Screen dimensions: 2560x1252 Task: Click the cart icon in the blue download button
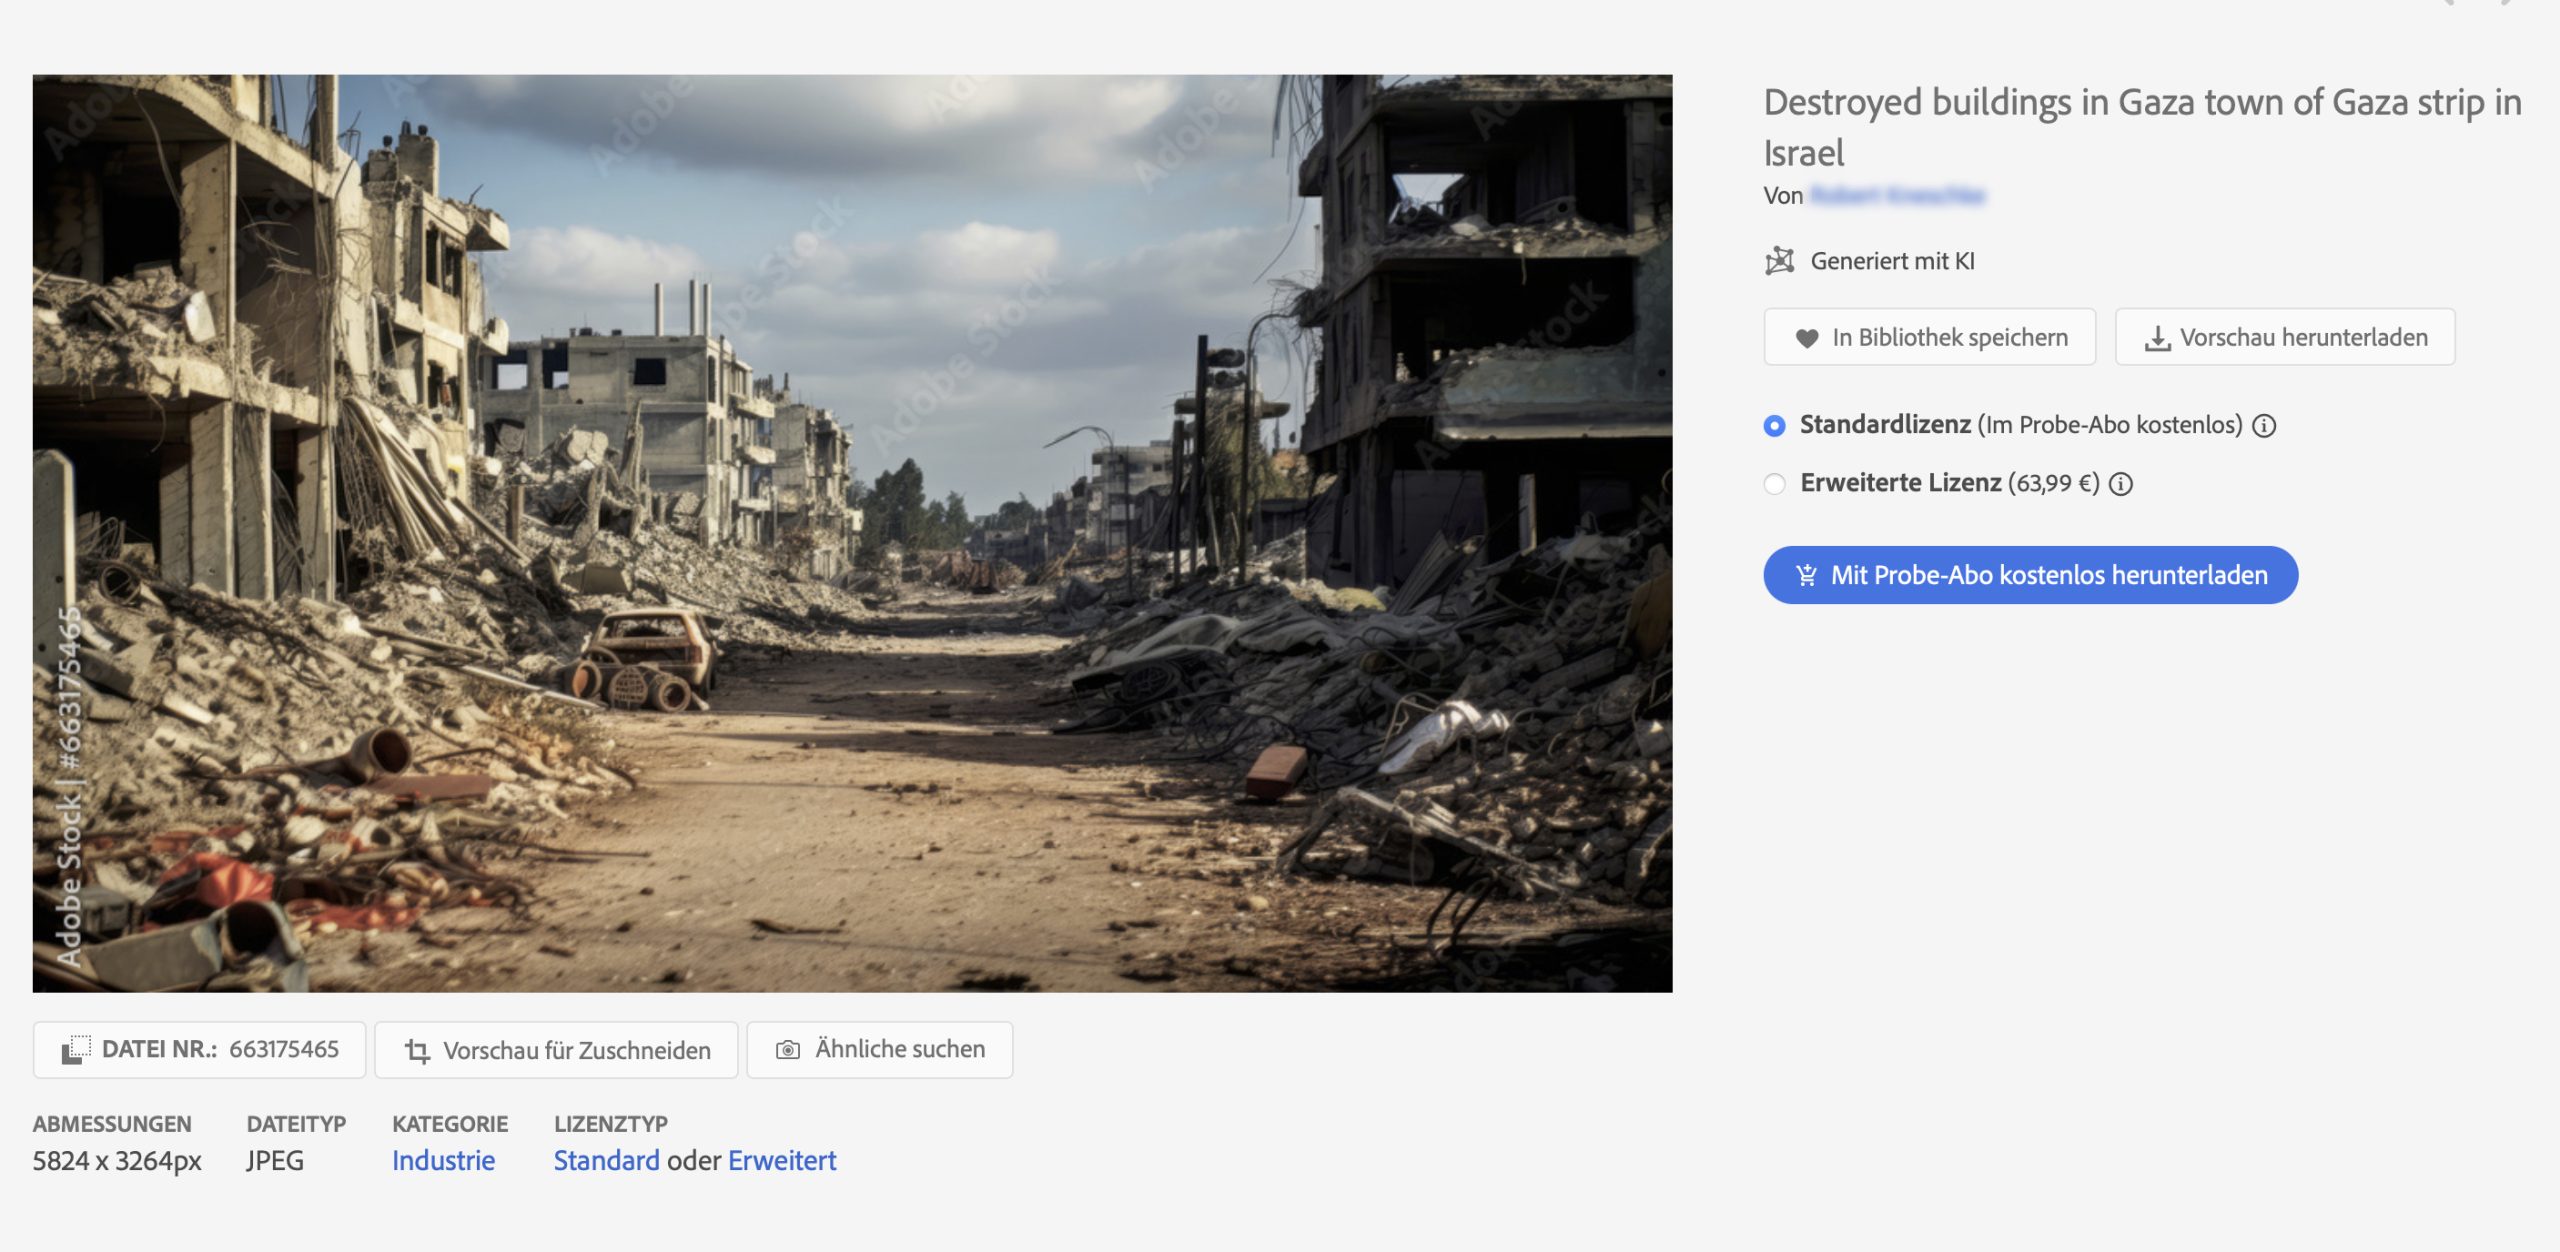[1806, 575]
